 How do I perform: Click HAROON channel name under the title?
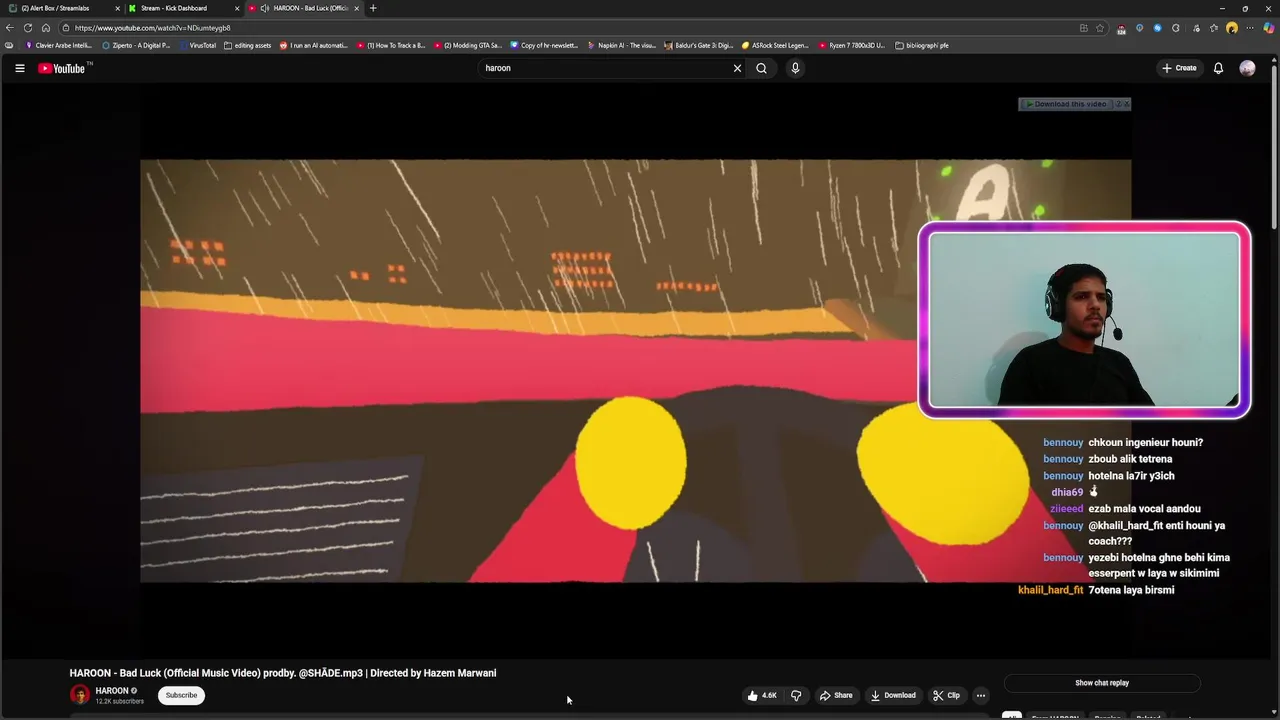[x=112, y=691]
